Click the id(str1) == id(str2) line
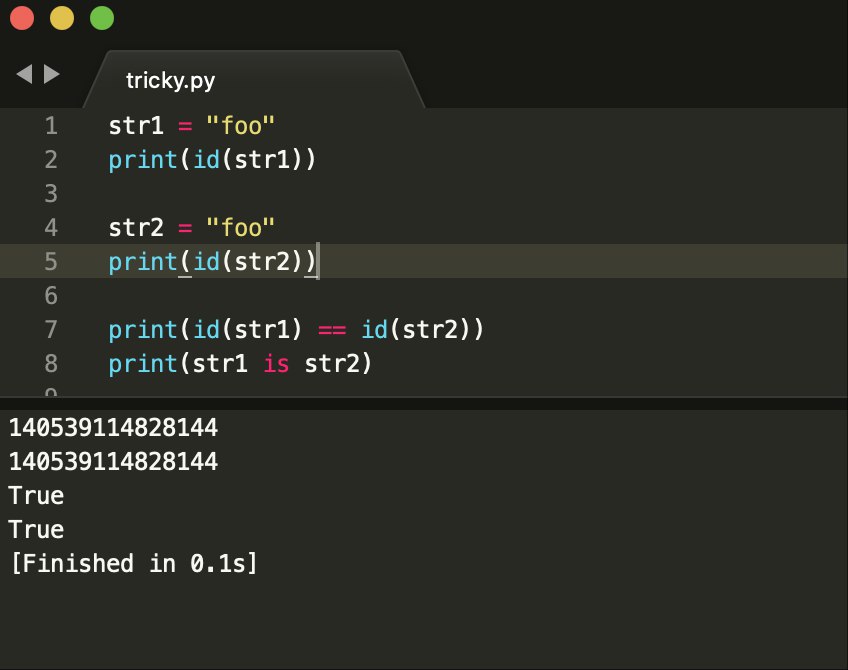The image size is (848, 670). (x=296, y=329)
